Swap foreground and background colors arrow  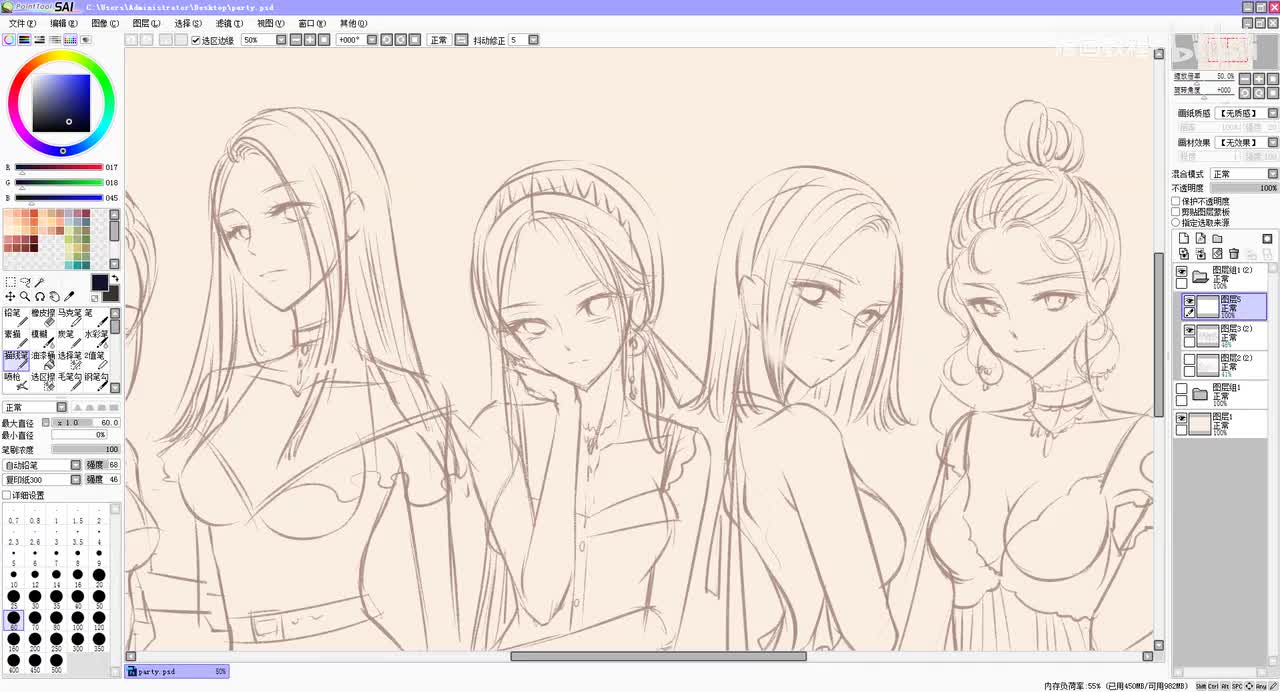pyautogui.click(x=115, y=277)
